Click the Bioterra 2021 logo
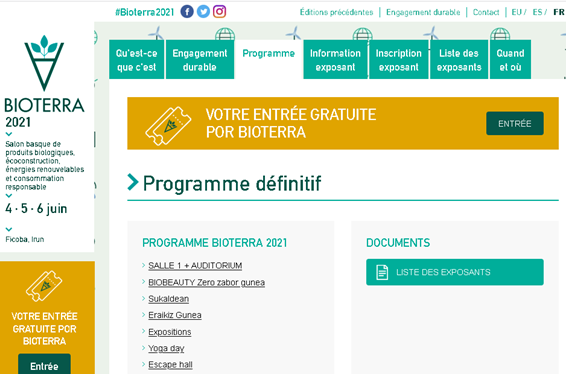Screen dimensions: 566x374 (44, 82)
